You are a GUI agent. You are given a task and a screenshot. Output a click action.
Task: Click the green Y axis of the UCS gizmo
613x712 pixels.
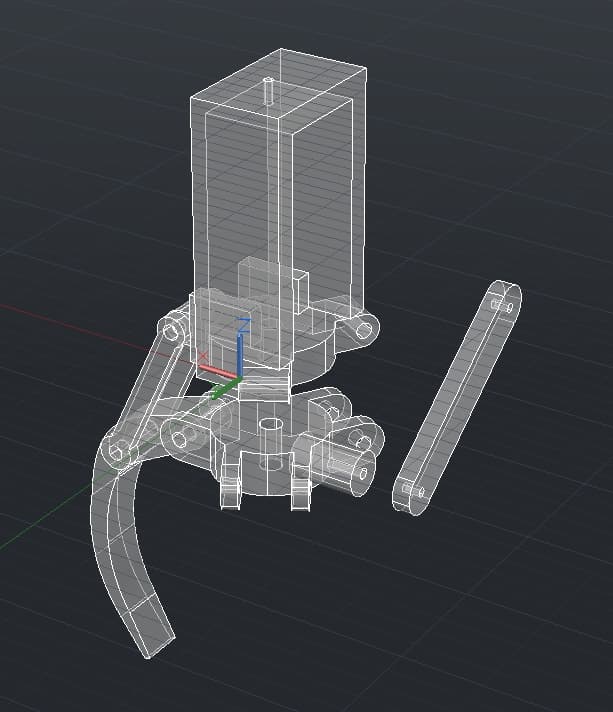(226, 389)
